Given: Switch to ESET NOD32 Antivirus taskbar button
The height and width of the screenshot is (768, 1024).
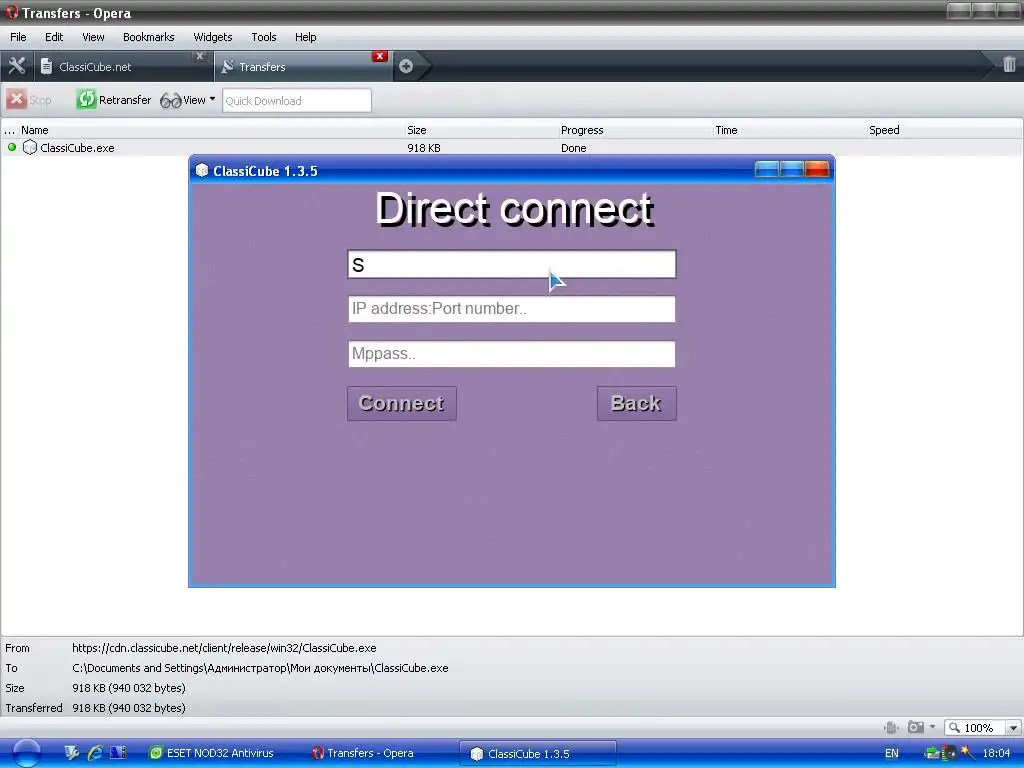Looking at the screenshot, I should [212, 753].
